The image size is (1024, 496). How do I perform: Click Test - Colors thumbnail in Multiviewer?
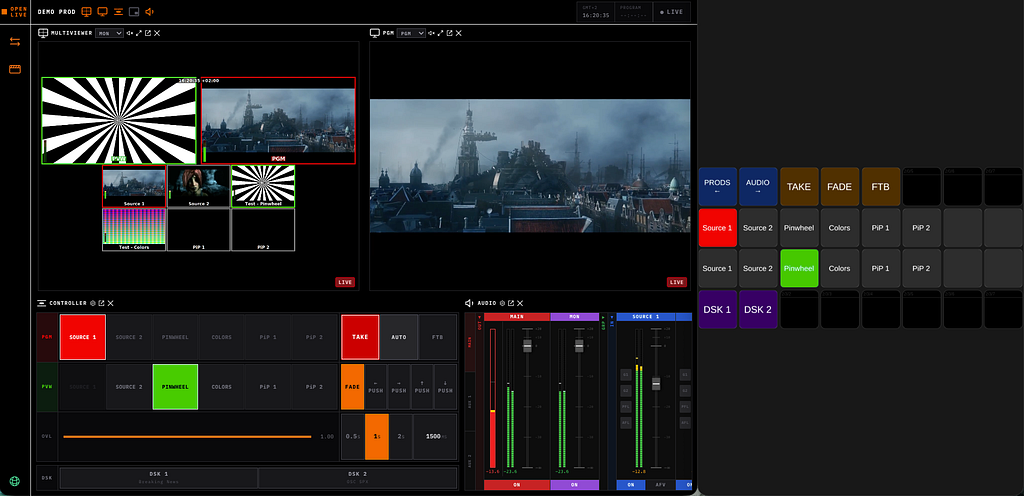(x=134, y=230)
